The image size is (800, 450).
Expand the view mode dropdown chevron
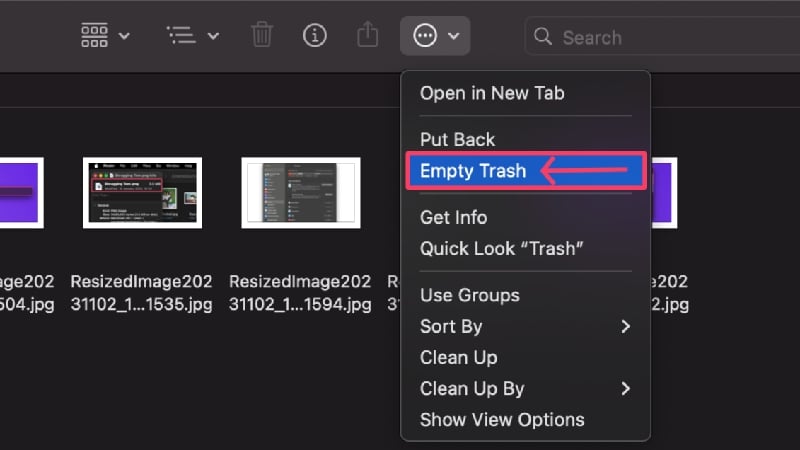click(x=124, y=36)
